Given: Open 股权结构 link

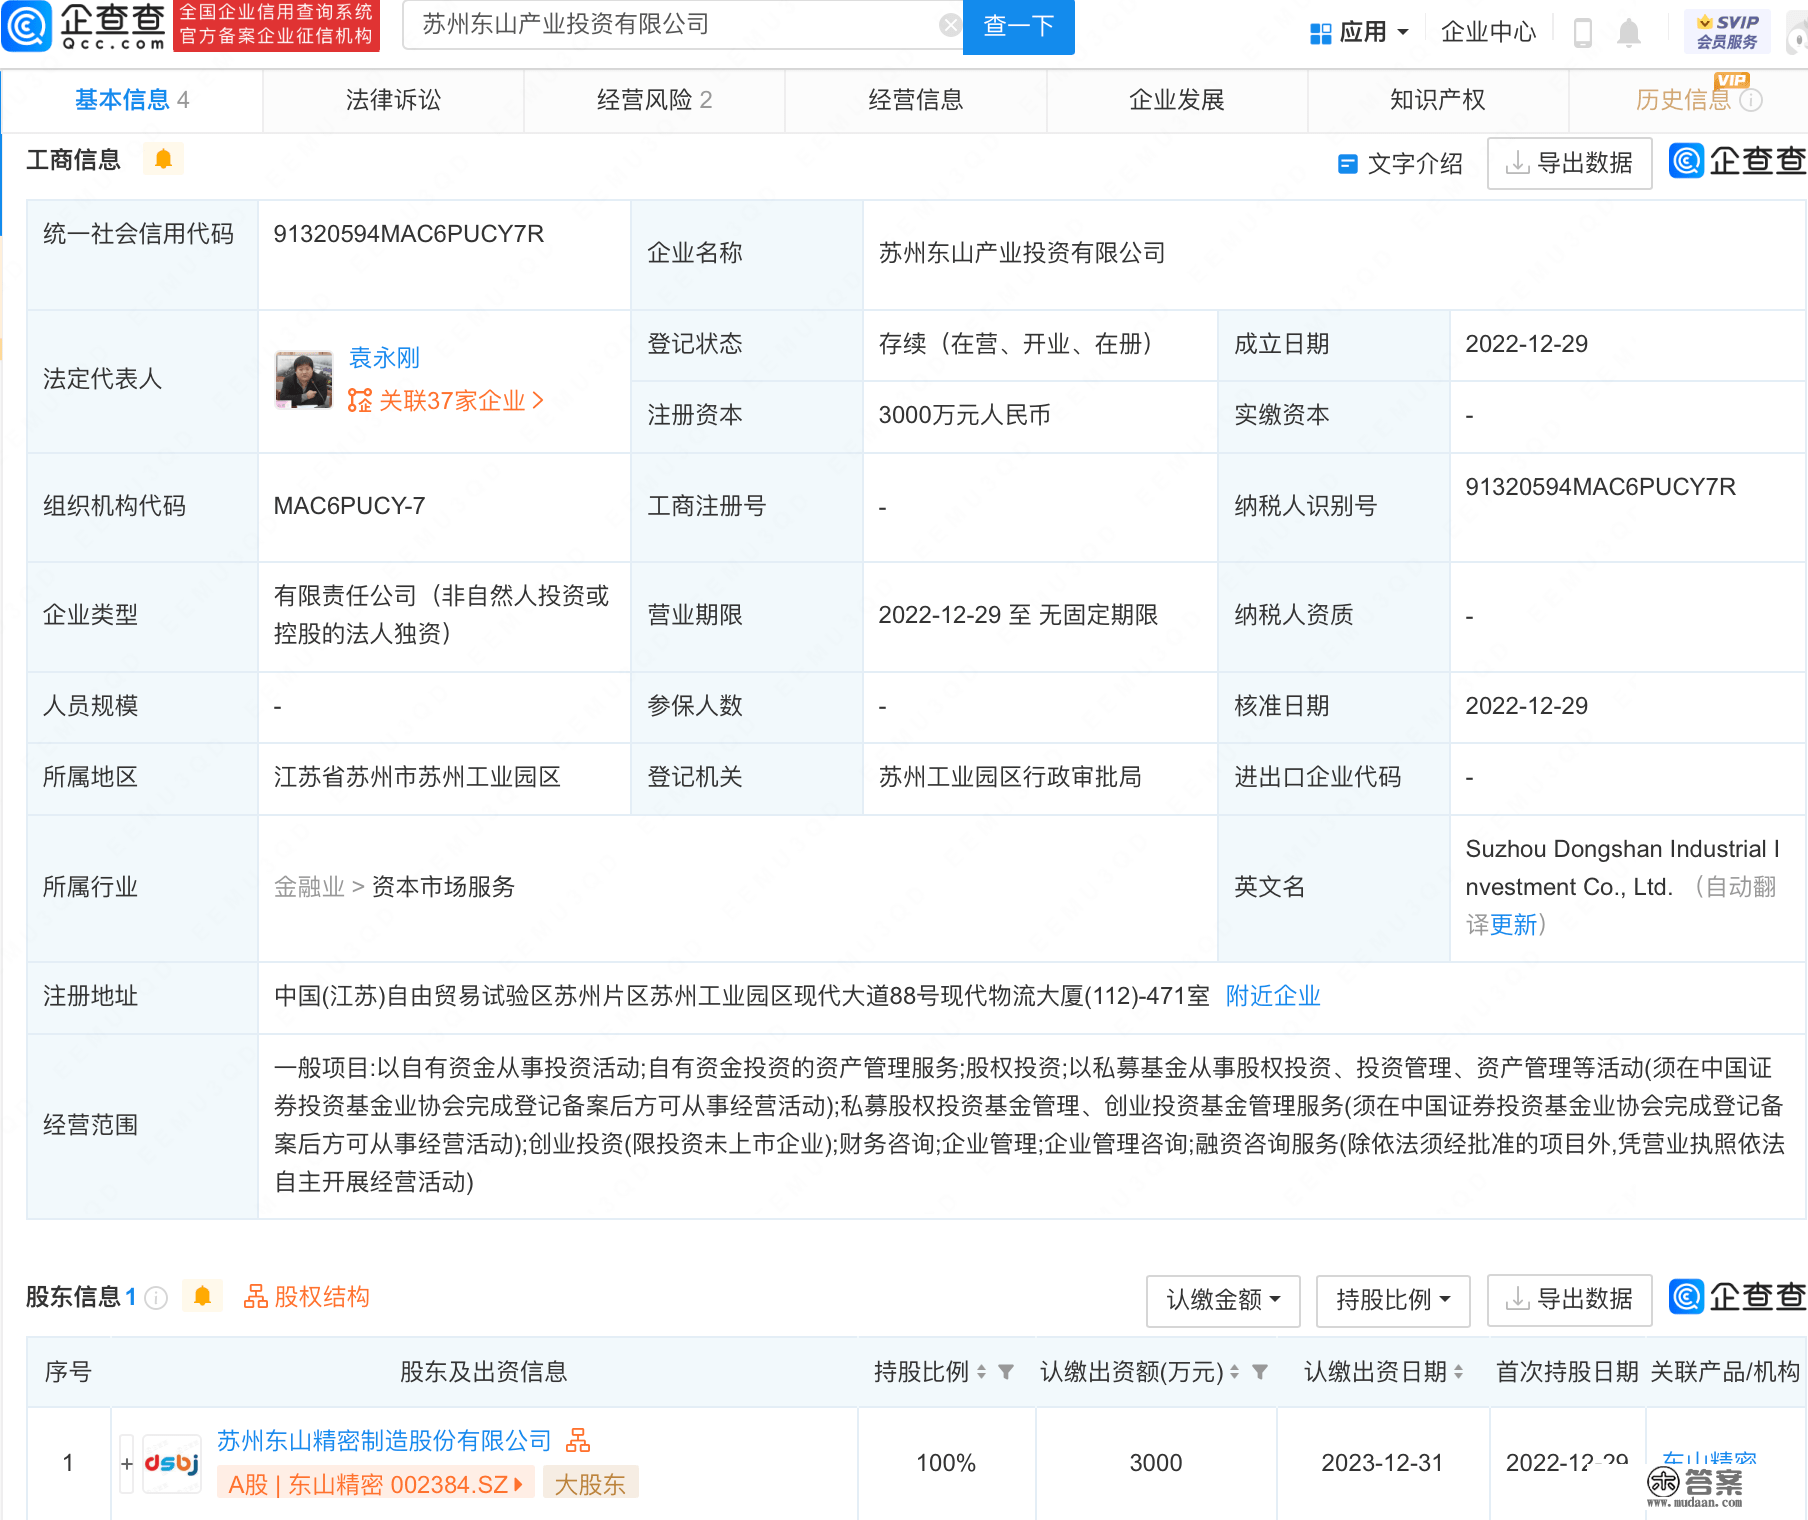Looking at the screenshot, I should pyautogui.click(x=307, y=1297).
